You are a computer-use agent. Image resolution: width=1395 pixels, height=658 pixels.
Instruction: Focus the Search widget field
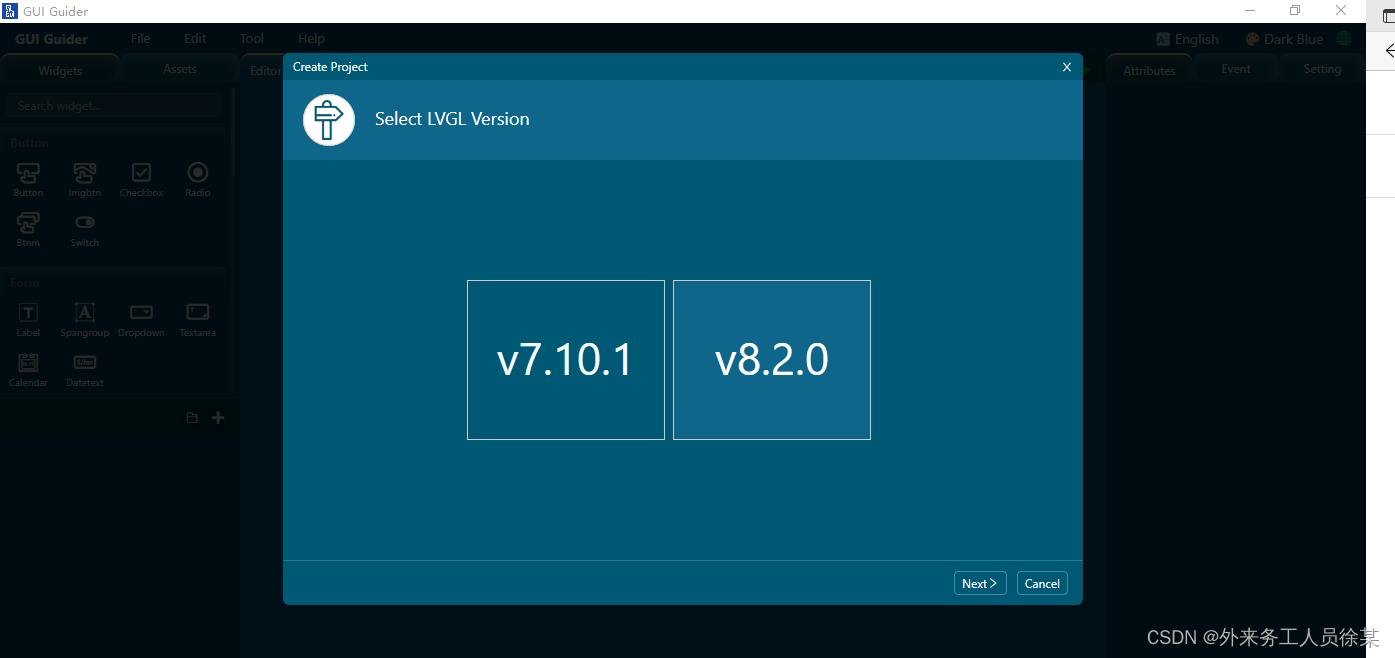[x=113, y=105]
